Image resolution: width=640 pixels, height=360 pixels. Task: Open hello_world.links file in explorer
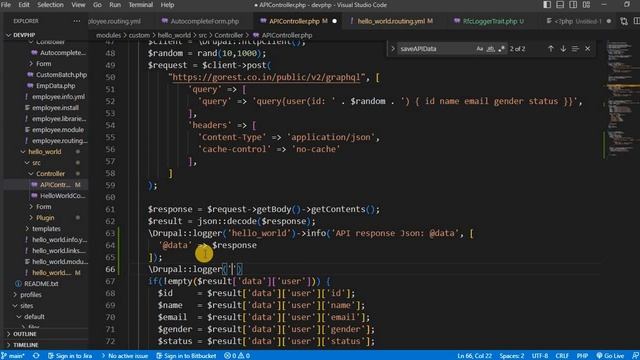(x=59, y=251)
